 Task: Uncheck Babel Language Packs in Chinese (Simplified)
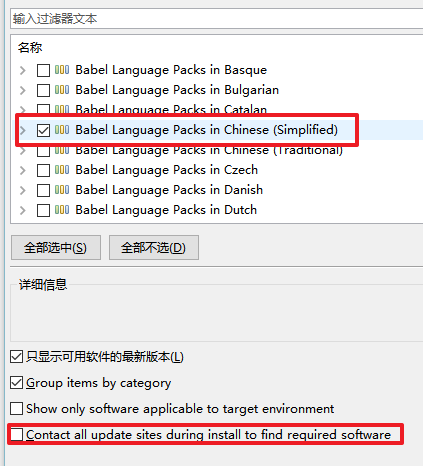[x=43, y=130]
